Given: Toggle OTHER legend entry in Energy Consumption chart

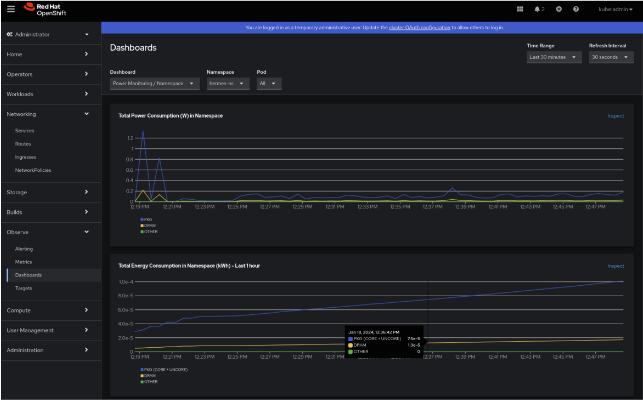Looking at the screenshot, I should [x=149, y=382].
